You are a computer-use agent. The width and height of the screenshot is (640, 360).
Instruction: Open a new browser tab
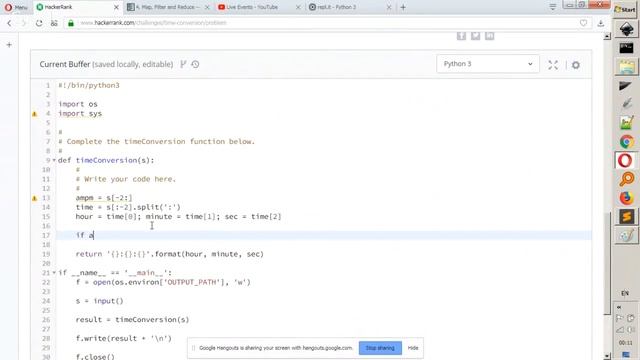(403, 7)
